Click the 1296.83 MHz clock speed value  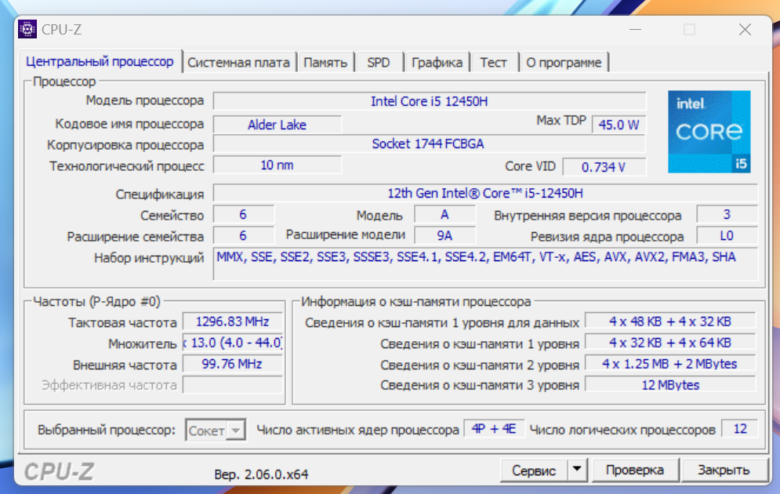232,322
